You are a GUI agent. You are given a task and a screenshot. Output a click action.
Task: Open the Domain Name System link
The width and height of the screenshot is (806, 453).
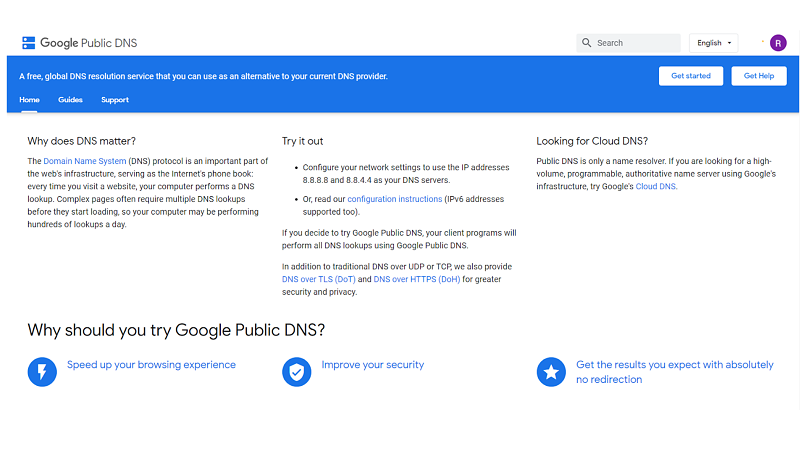click(85, 161)
